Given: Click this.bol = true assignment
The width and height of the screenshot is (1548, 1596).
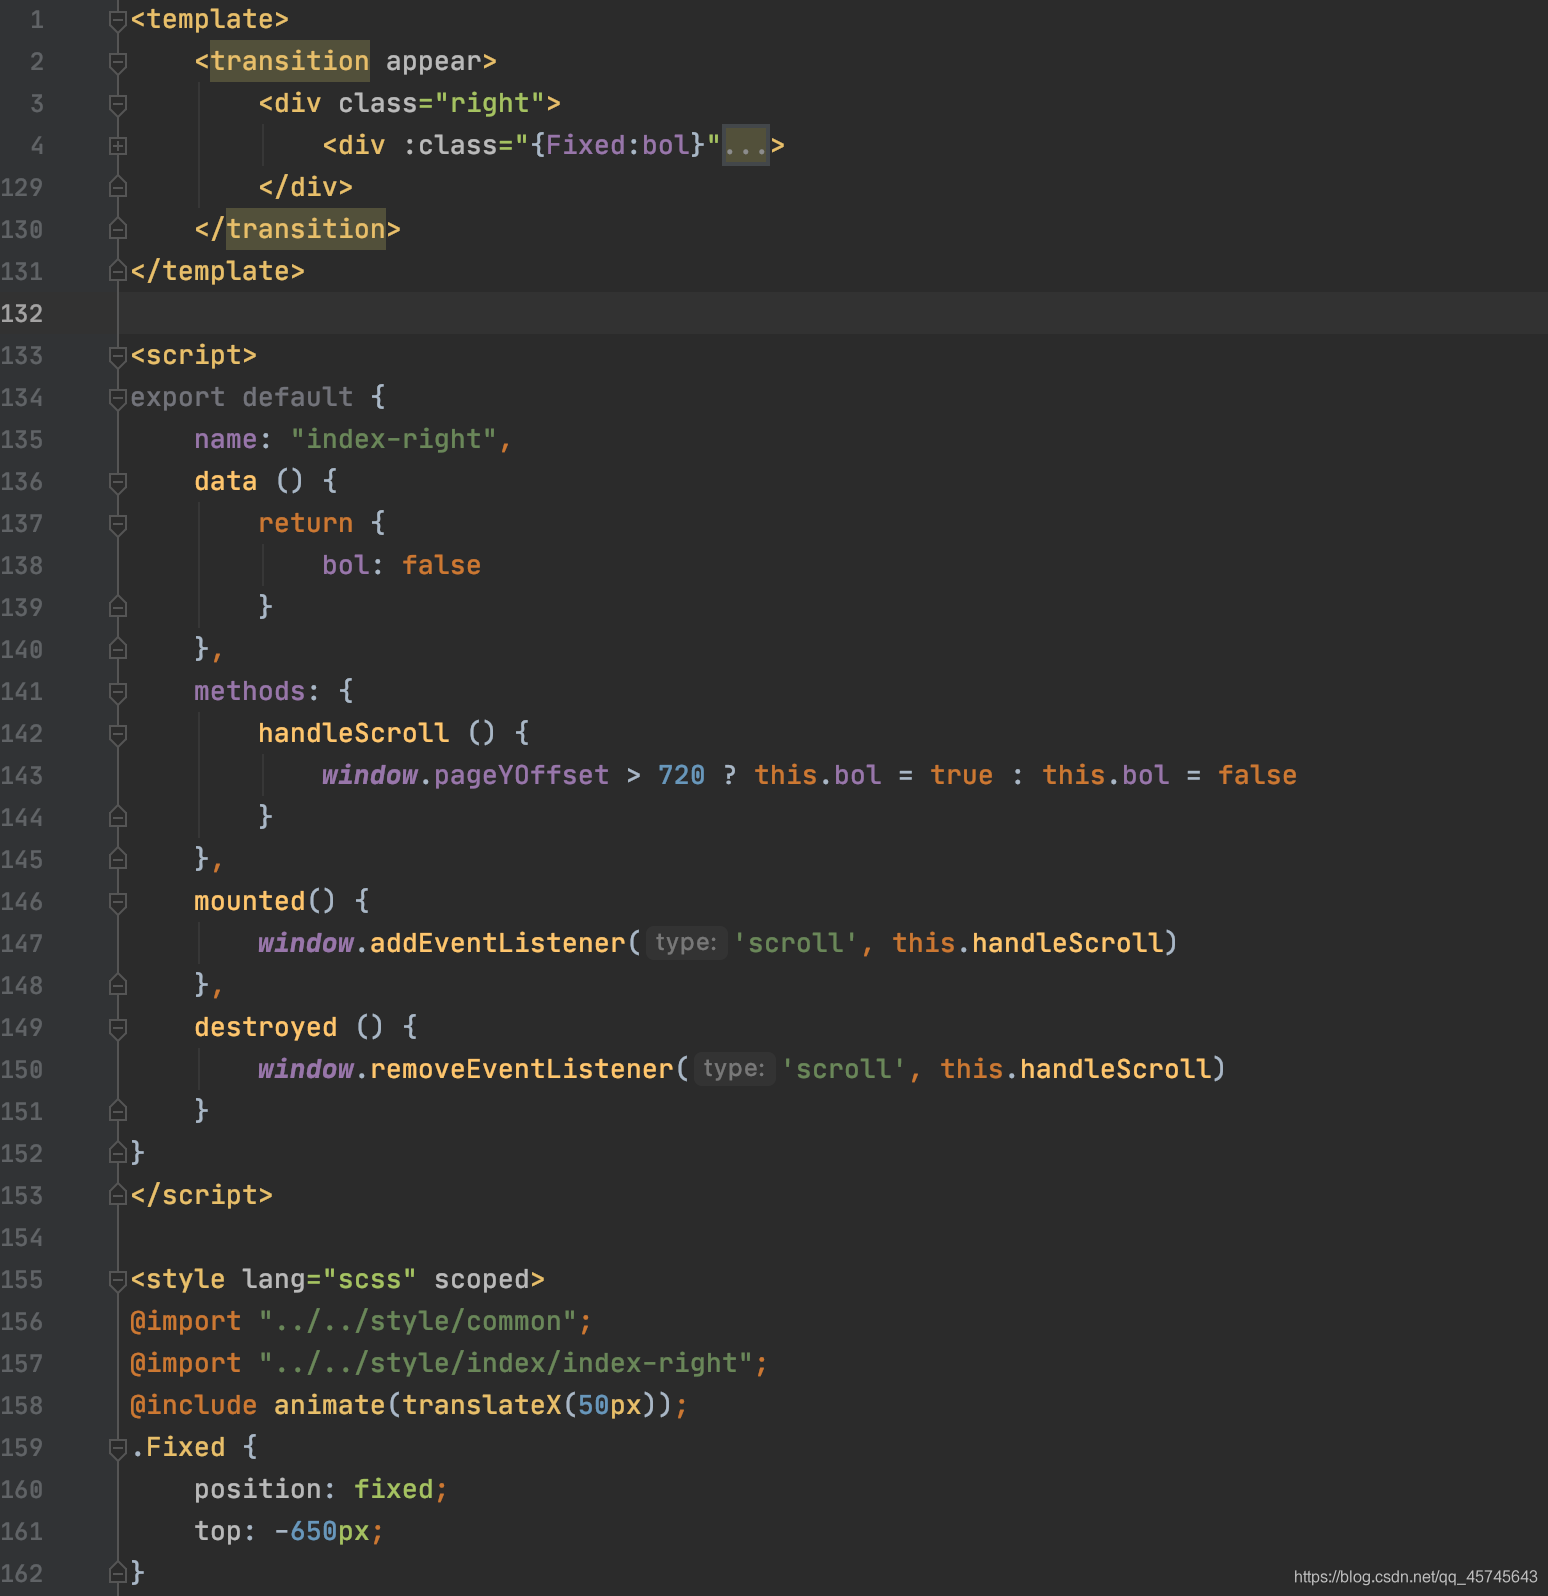Looking at the screenshot, I should click(873, 776).
